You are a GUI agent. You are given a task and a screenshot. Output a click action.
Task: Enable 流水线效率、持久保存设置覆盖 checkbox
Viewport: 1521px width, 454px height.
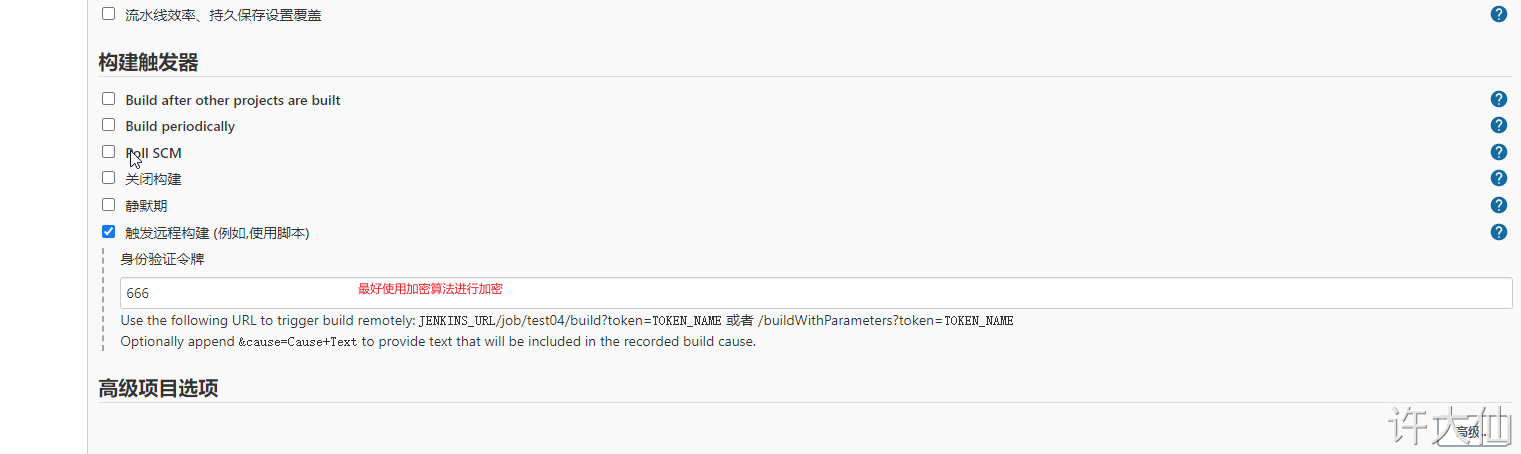(108, 14)
